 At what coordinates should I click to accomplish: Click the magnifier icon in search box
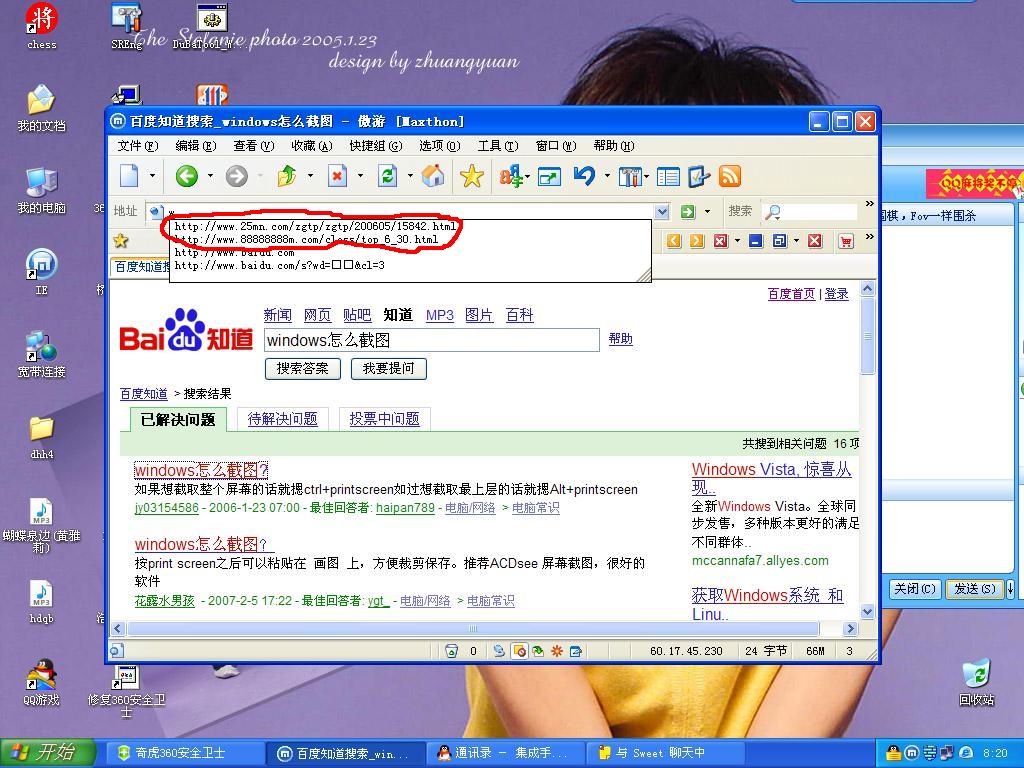(x=772, y=212)
